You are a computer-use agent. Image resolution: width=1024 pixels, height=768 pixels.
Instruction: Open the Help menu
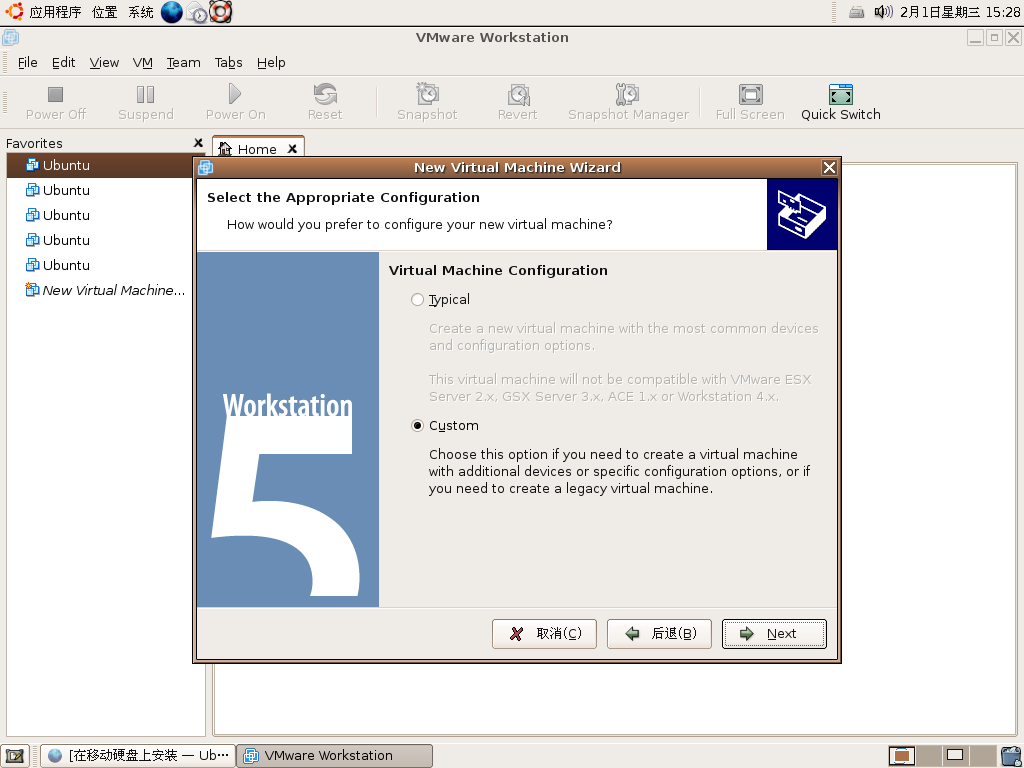pos(271,63)
